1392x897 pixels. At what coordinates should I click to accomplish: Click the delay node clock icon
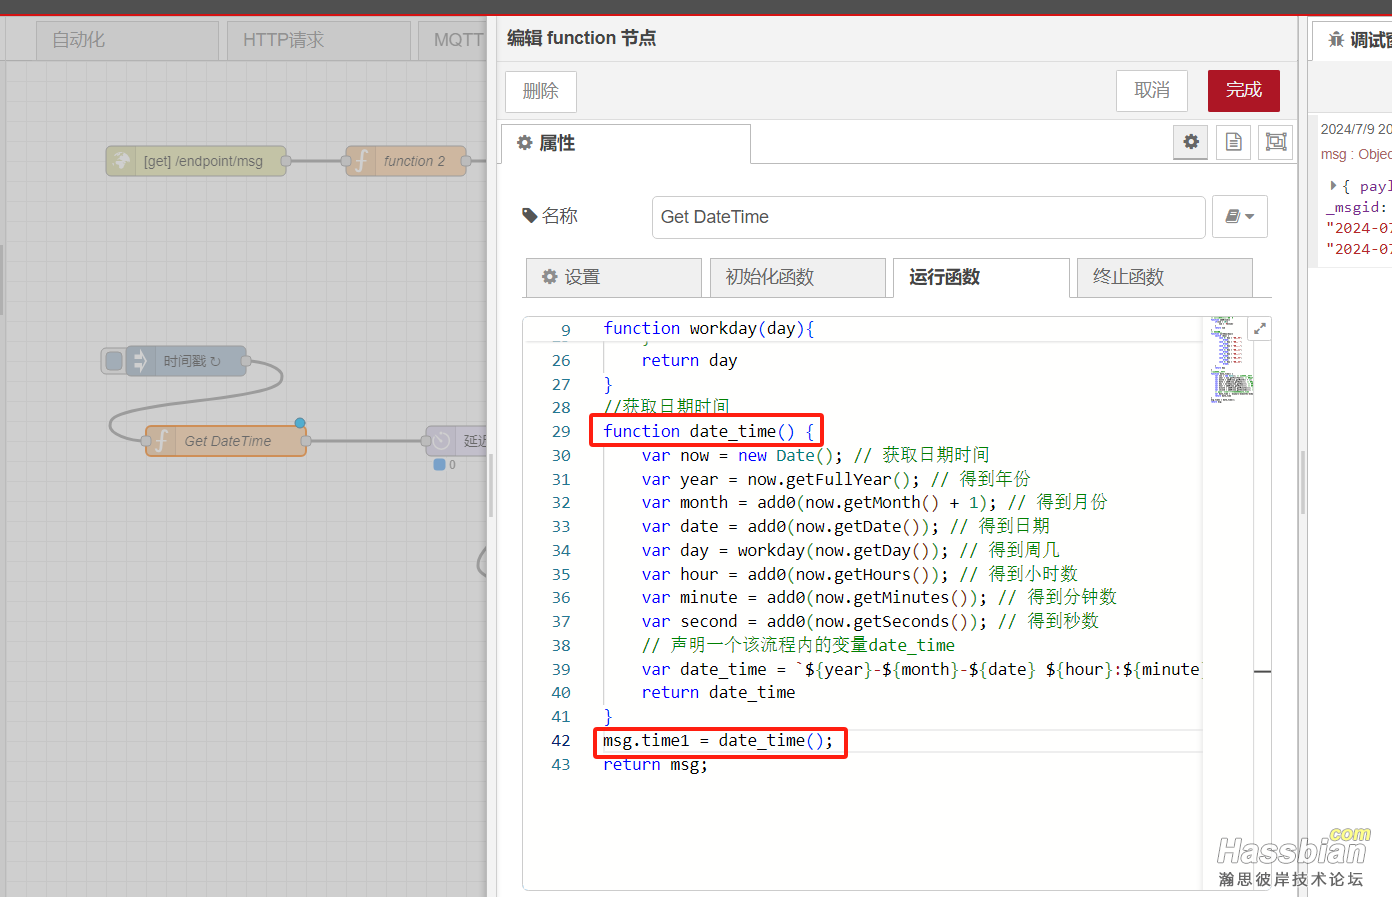click(x=441, y=441)
